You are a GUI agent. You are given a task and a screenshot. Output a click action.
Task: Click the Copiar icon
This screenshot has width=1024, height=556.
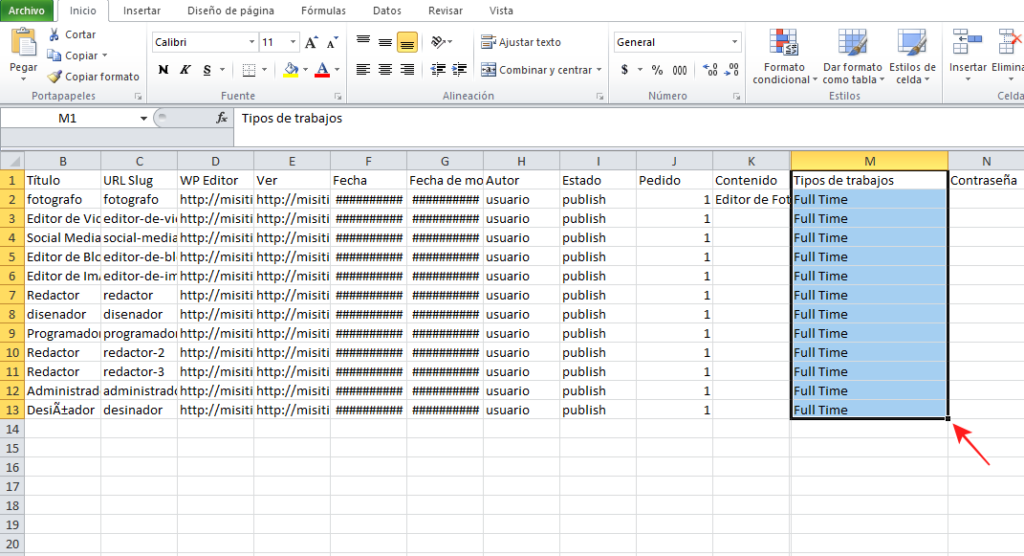[x=54, y=56]
